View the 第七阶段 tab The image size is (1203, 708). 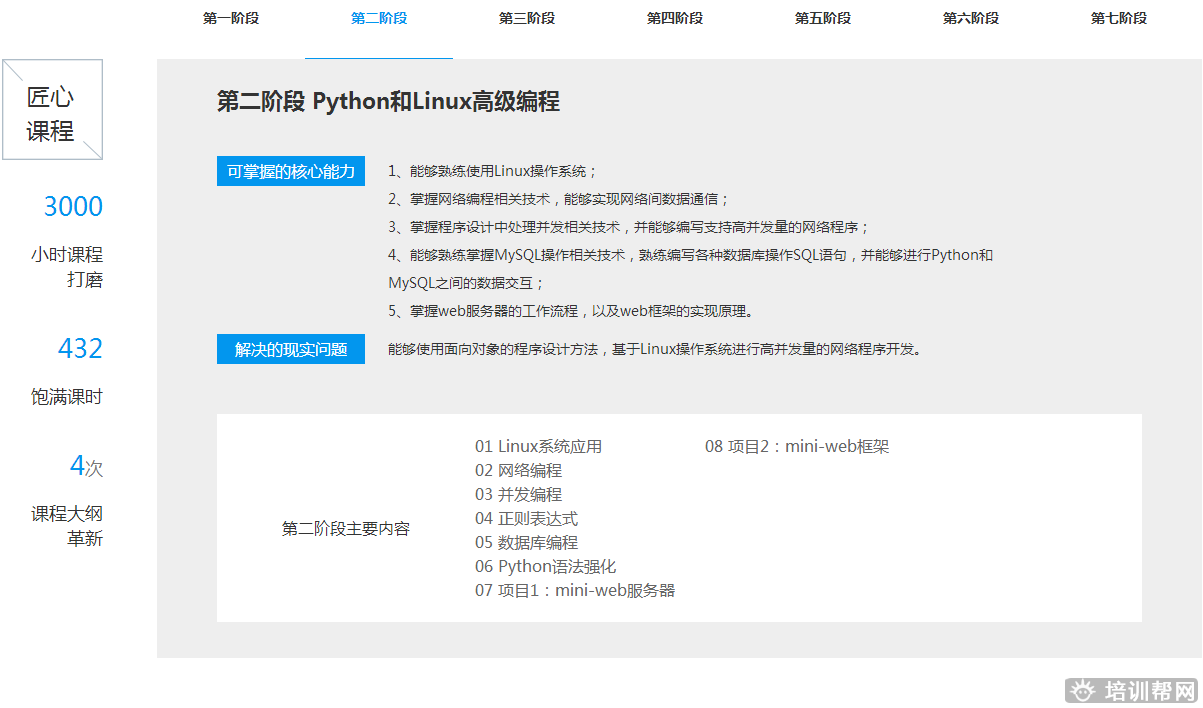[1119, 18]
